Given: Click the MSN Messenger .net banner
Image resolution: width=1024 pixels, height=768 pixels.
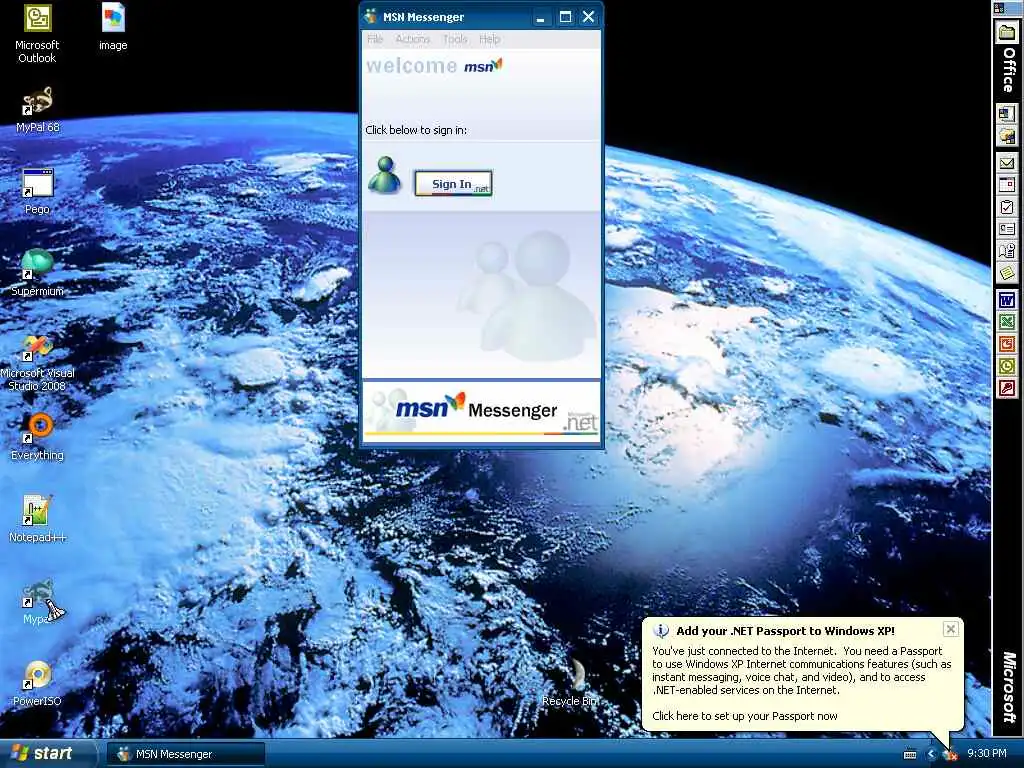Looking at the screenshot, I should (x=482, y=411).
